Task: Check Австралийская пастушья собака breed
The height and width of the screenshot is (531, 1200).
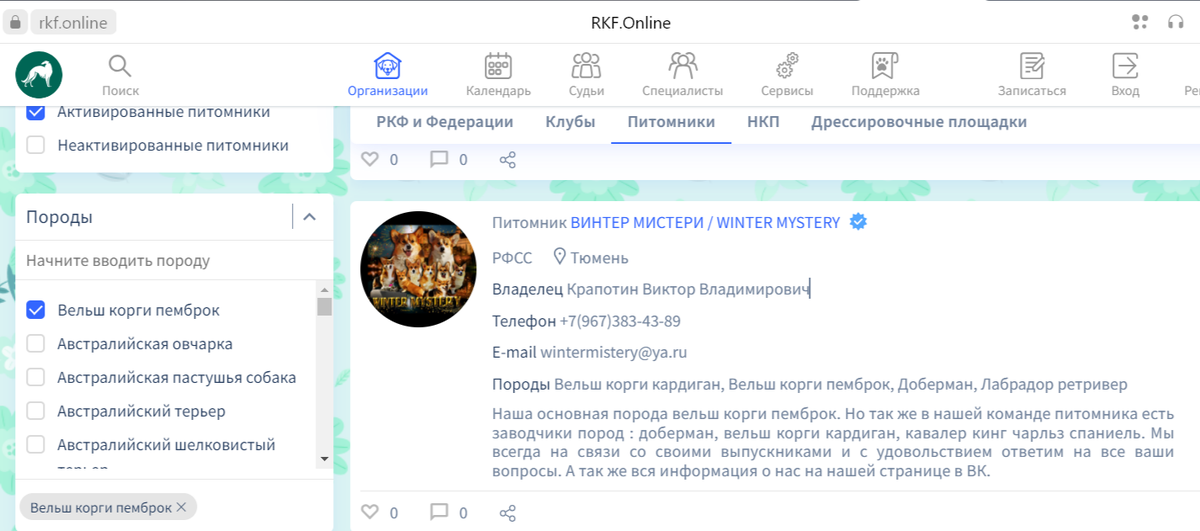Action: tap(36, 377)
